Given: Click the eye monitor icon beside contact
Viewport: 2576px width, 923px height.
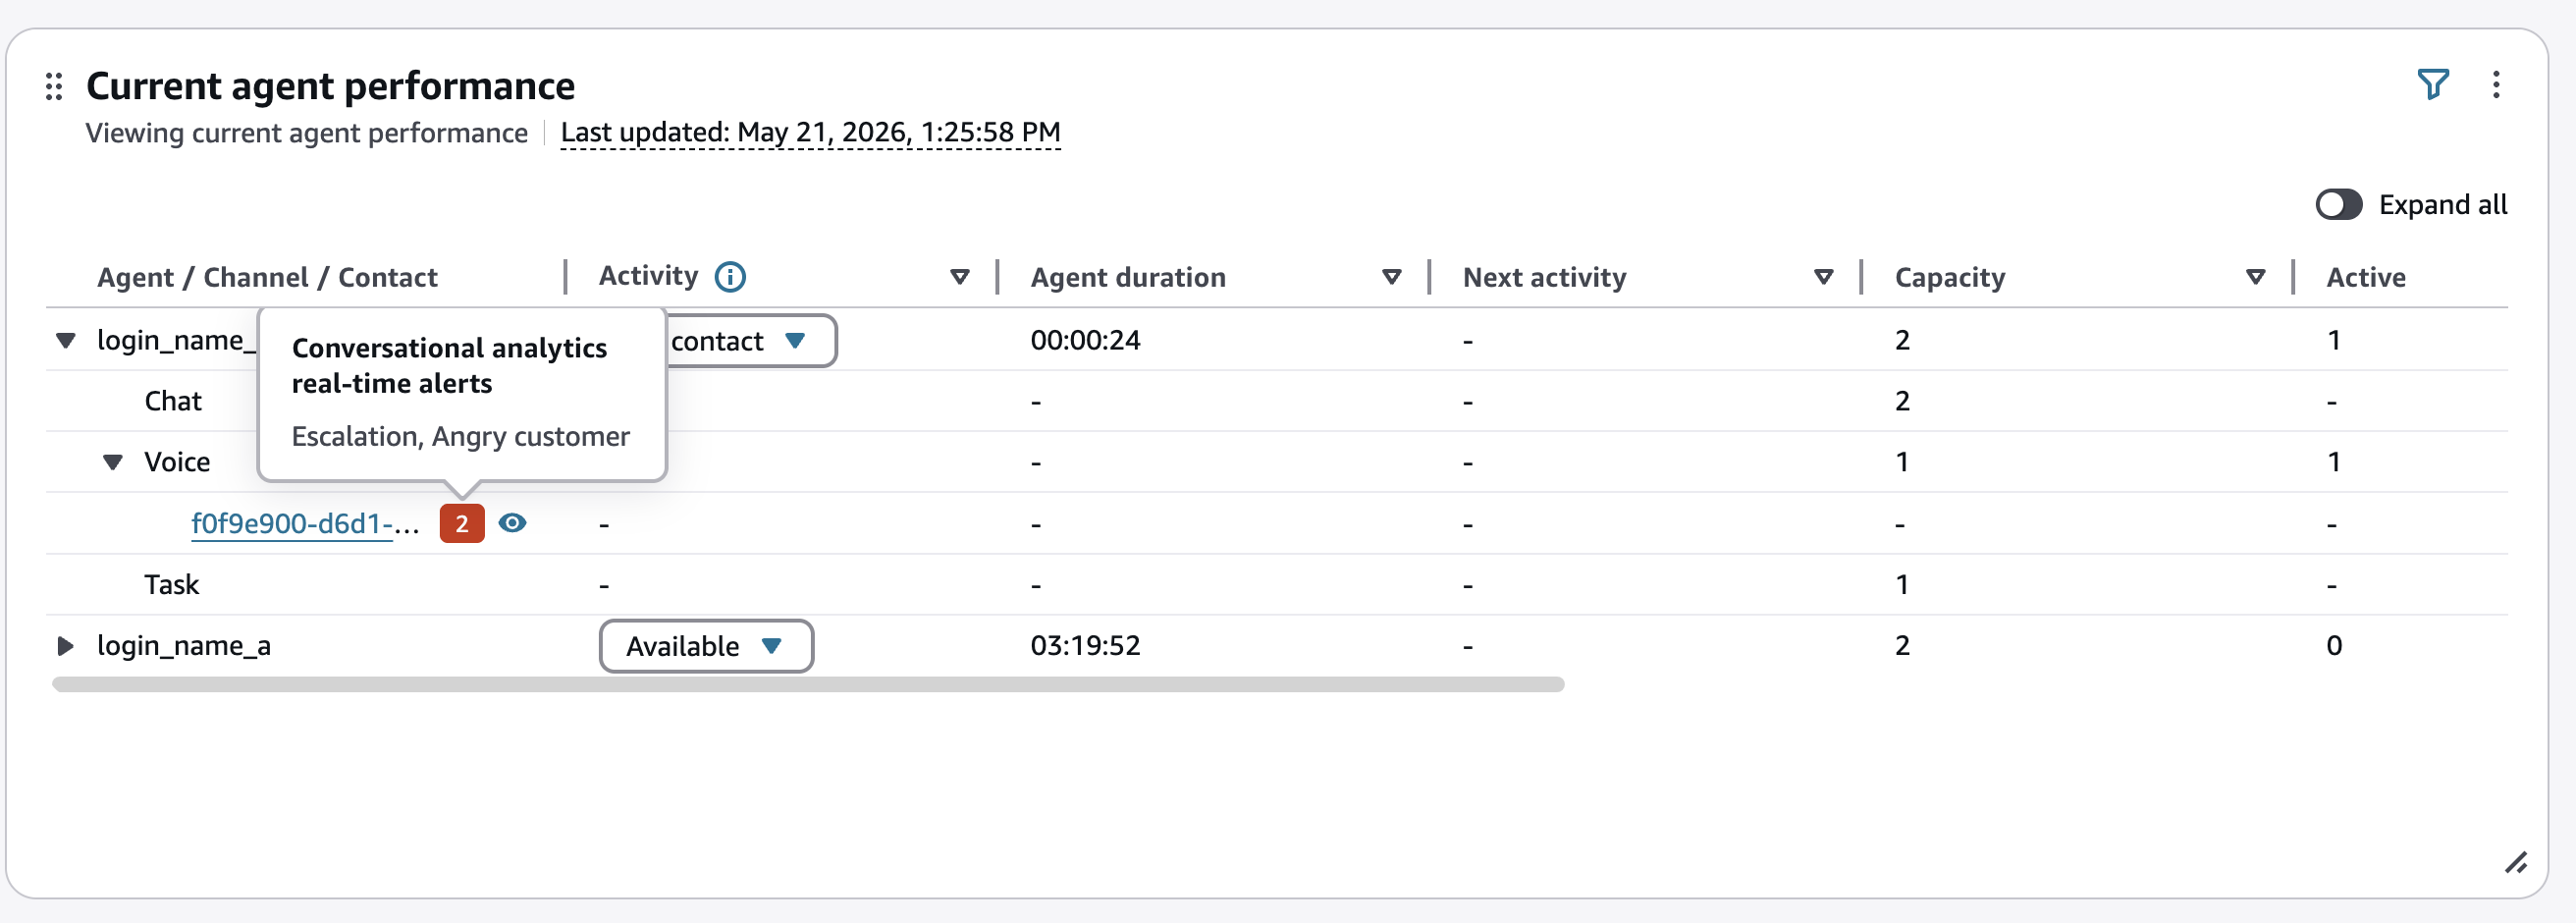Looking at the screenshot, I should point(513,523).
